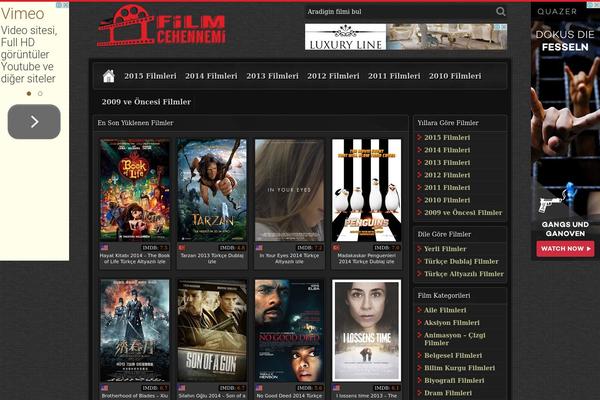The image size is (600, 400).
Task: Open the 'I lossens time' poster
Action: (367, 330)
